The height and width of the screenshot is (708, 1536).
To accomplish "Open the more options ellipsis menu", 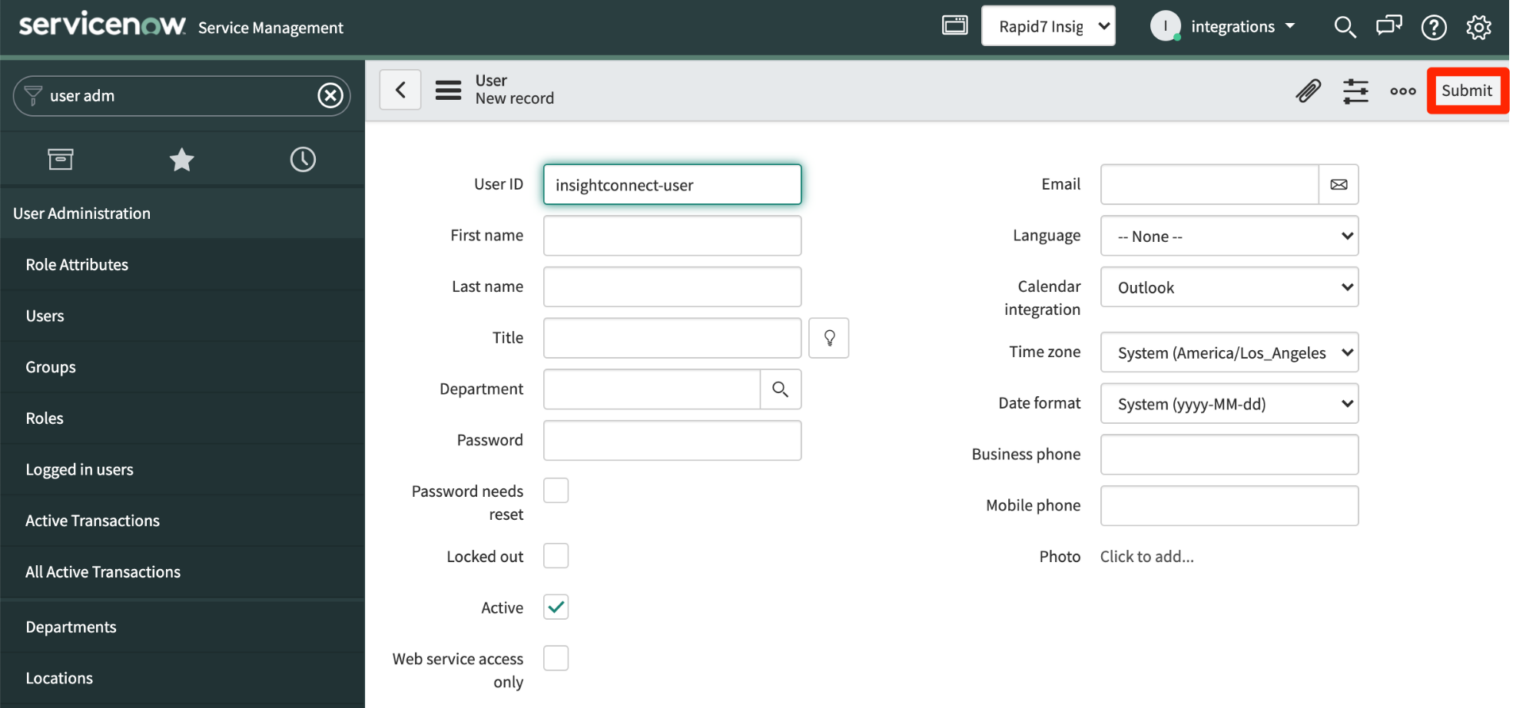I will click(1402, 90).
